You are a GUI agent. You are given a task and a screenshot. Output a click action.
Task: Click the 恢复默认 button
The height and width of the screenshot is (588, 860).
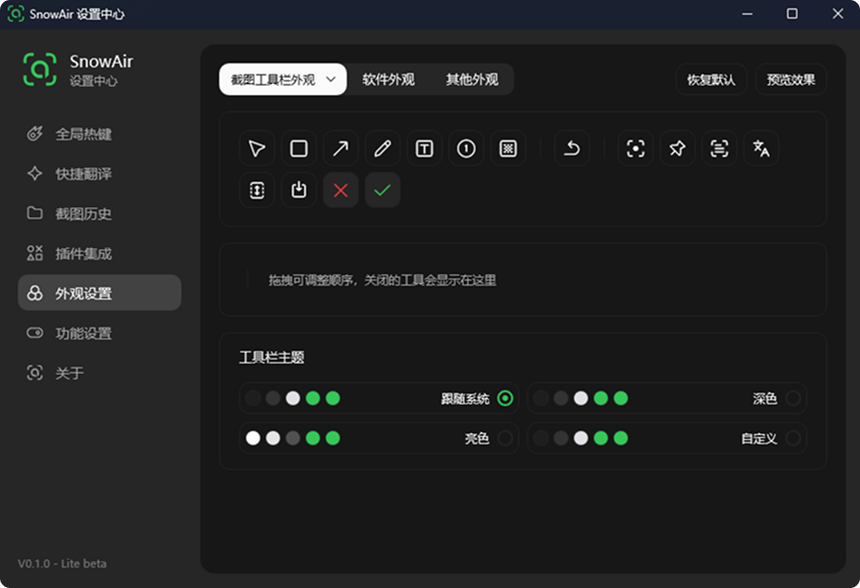(x=711, y=80)
